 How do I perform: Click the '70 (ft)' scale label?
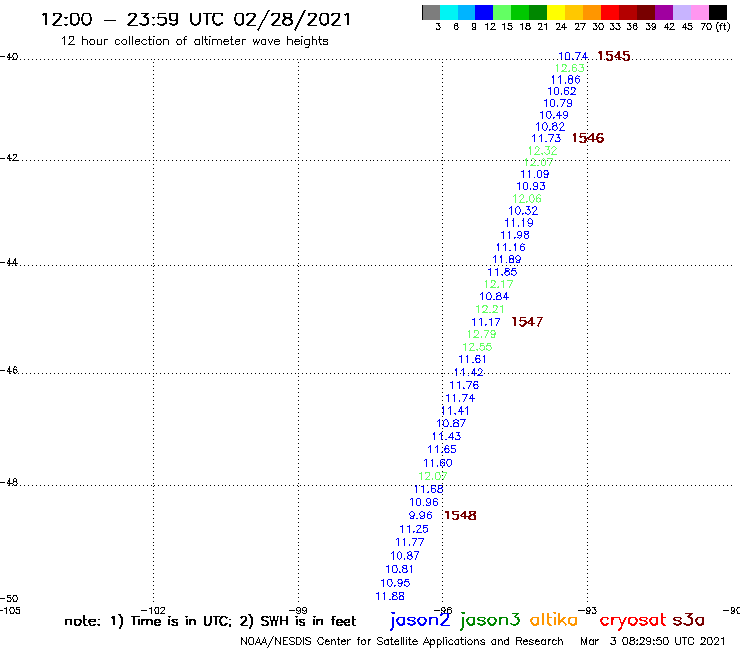pyautogui.click(x=715, y=27)
